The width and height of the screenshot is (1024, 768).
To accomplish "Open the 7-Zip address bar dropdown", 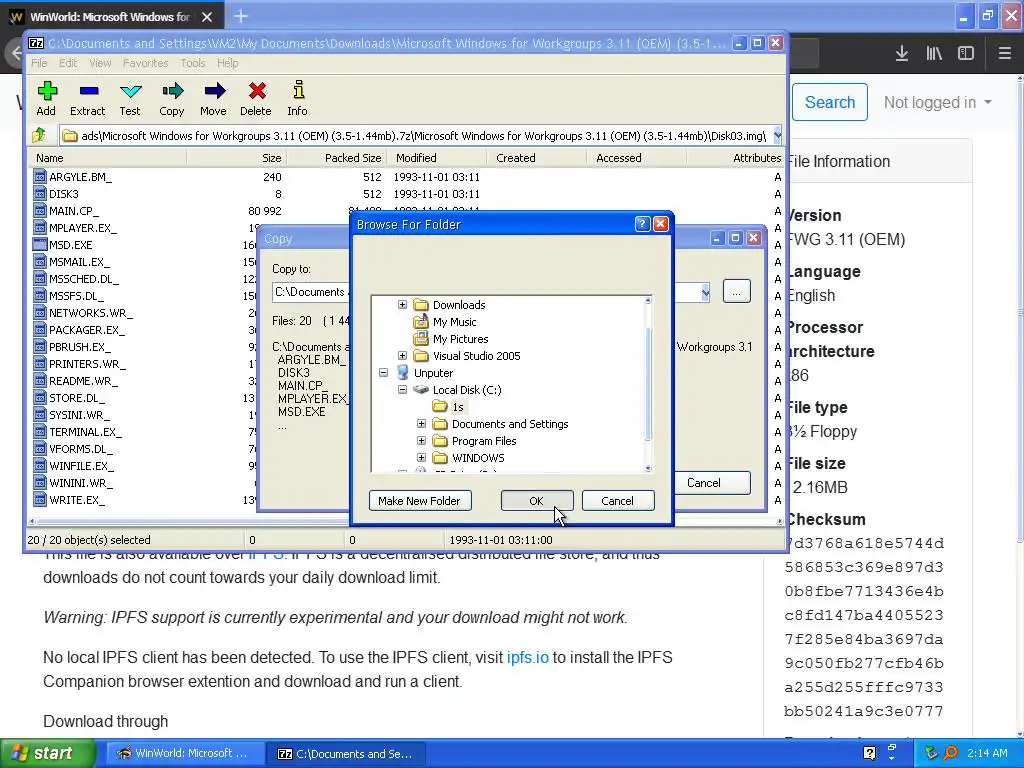I will point(776,136).
